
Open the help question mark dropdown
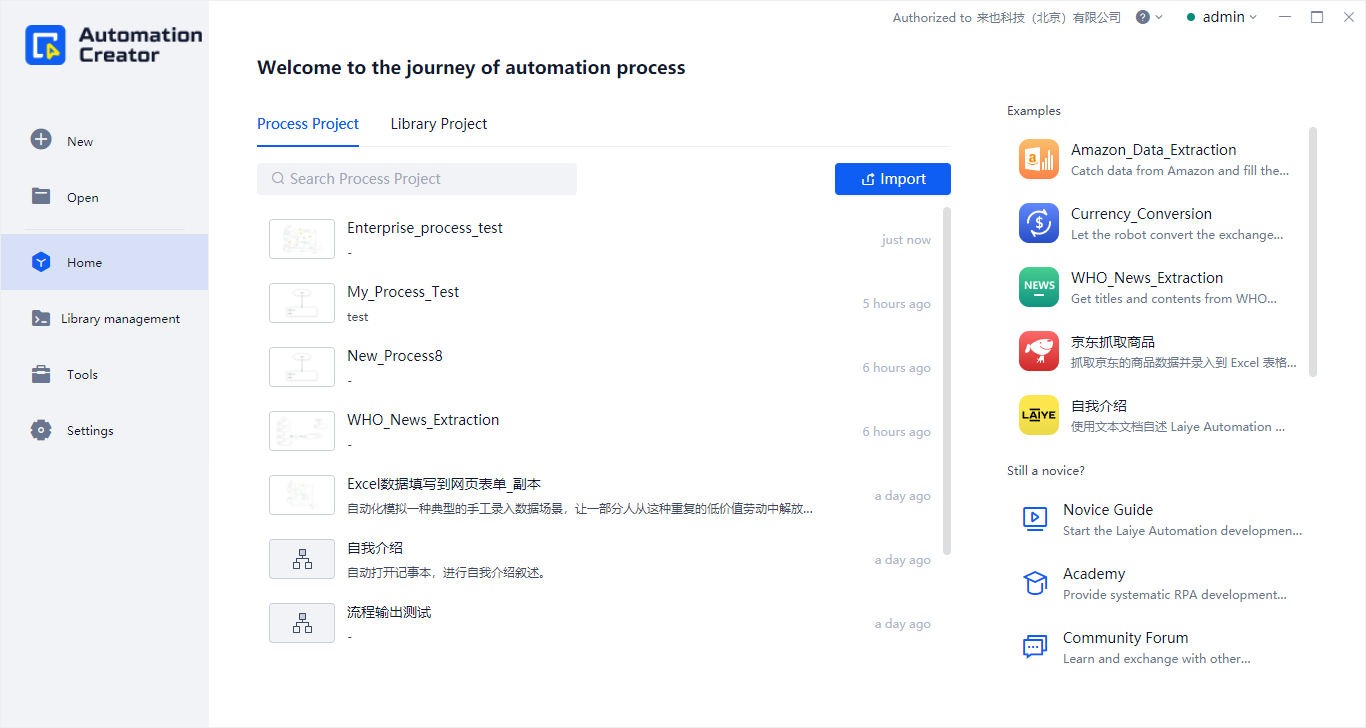coord(1145,16)
